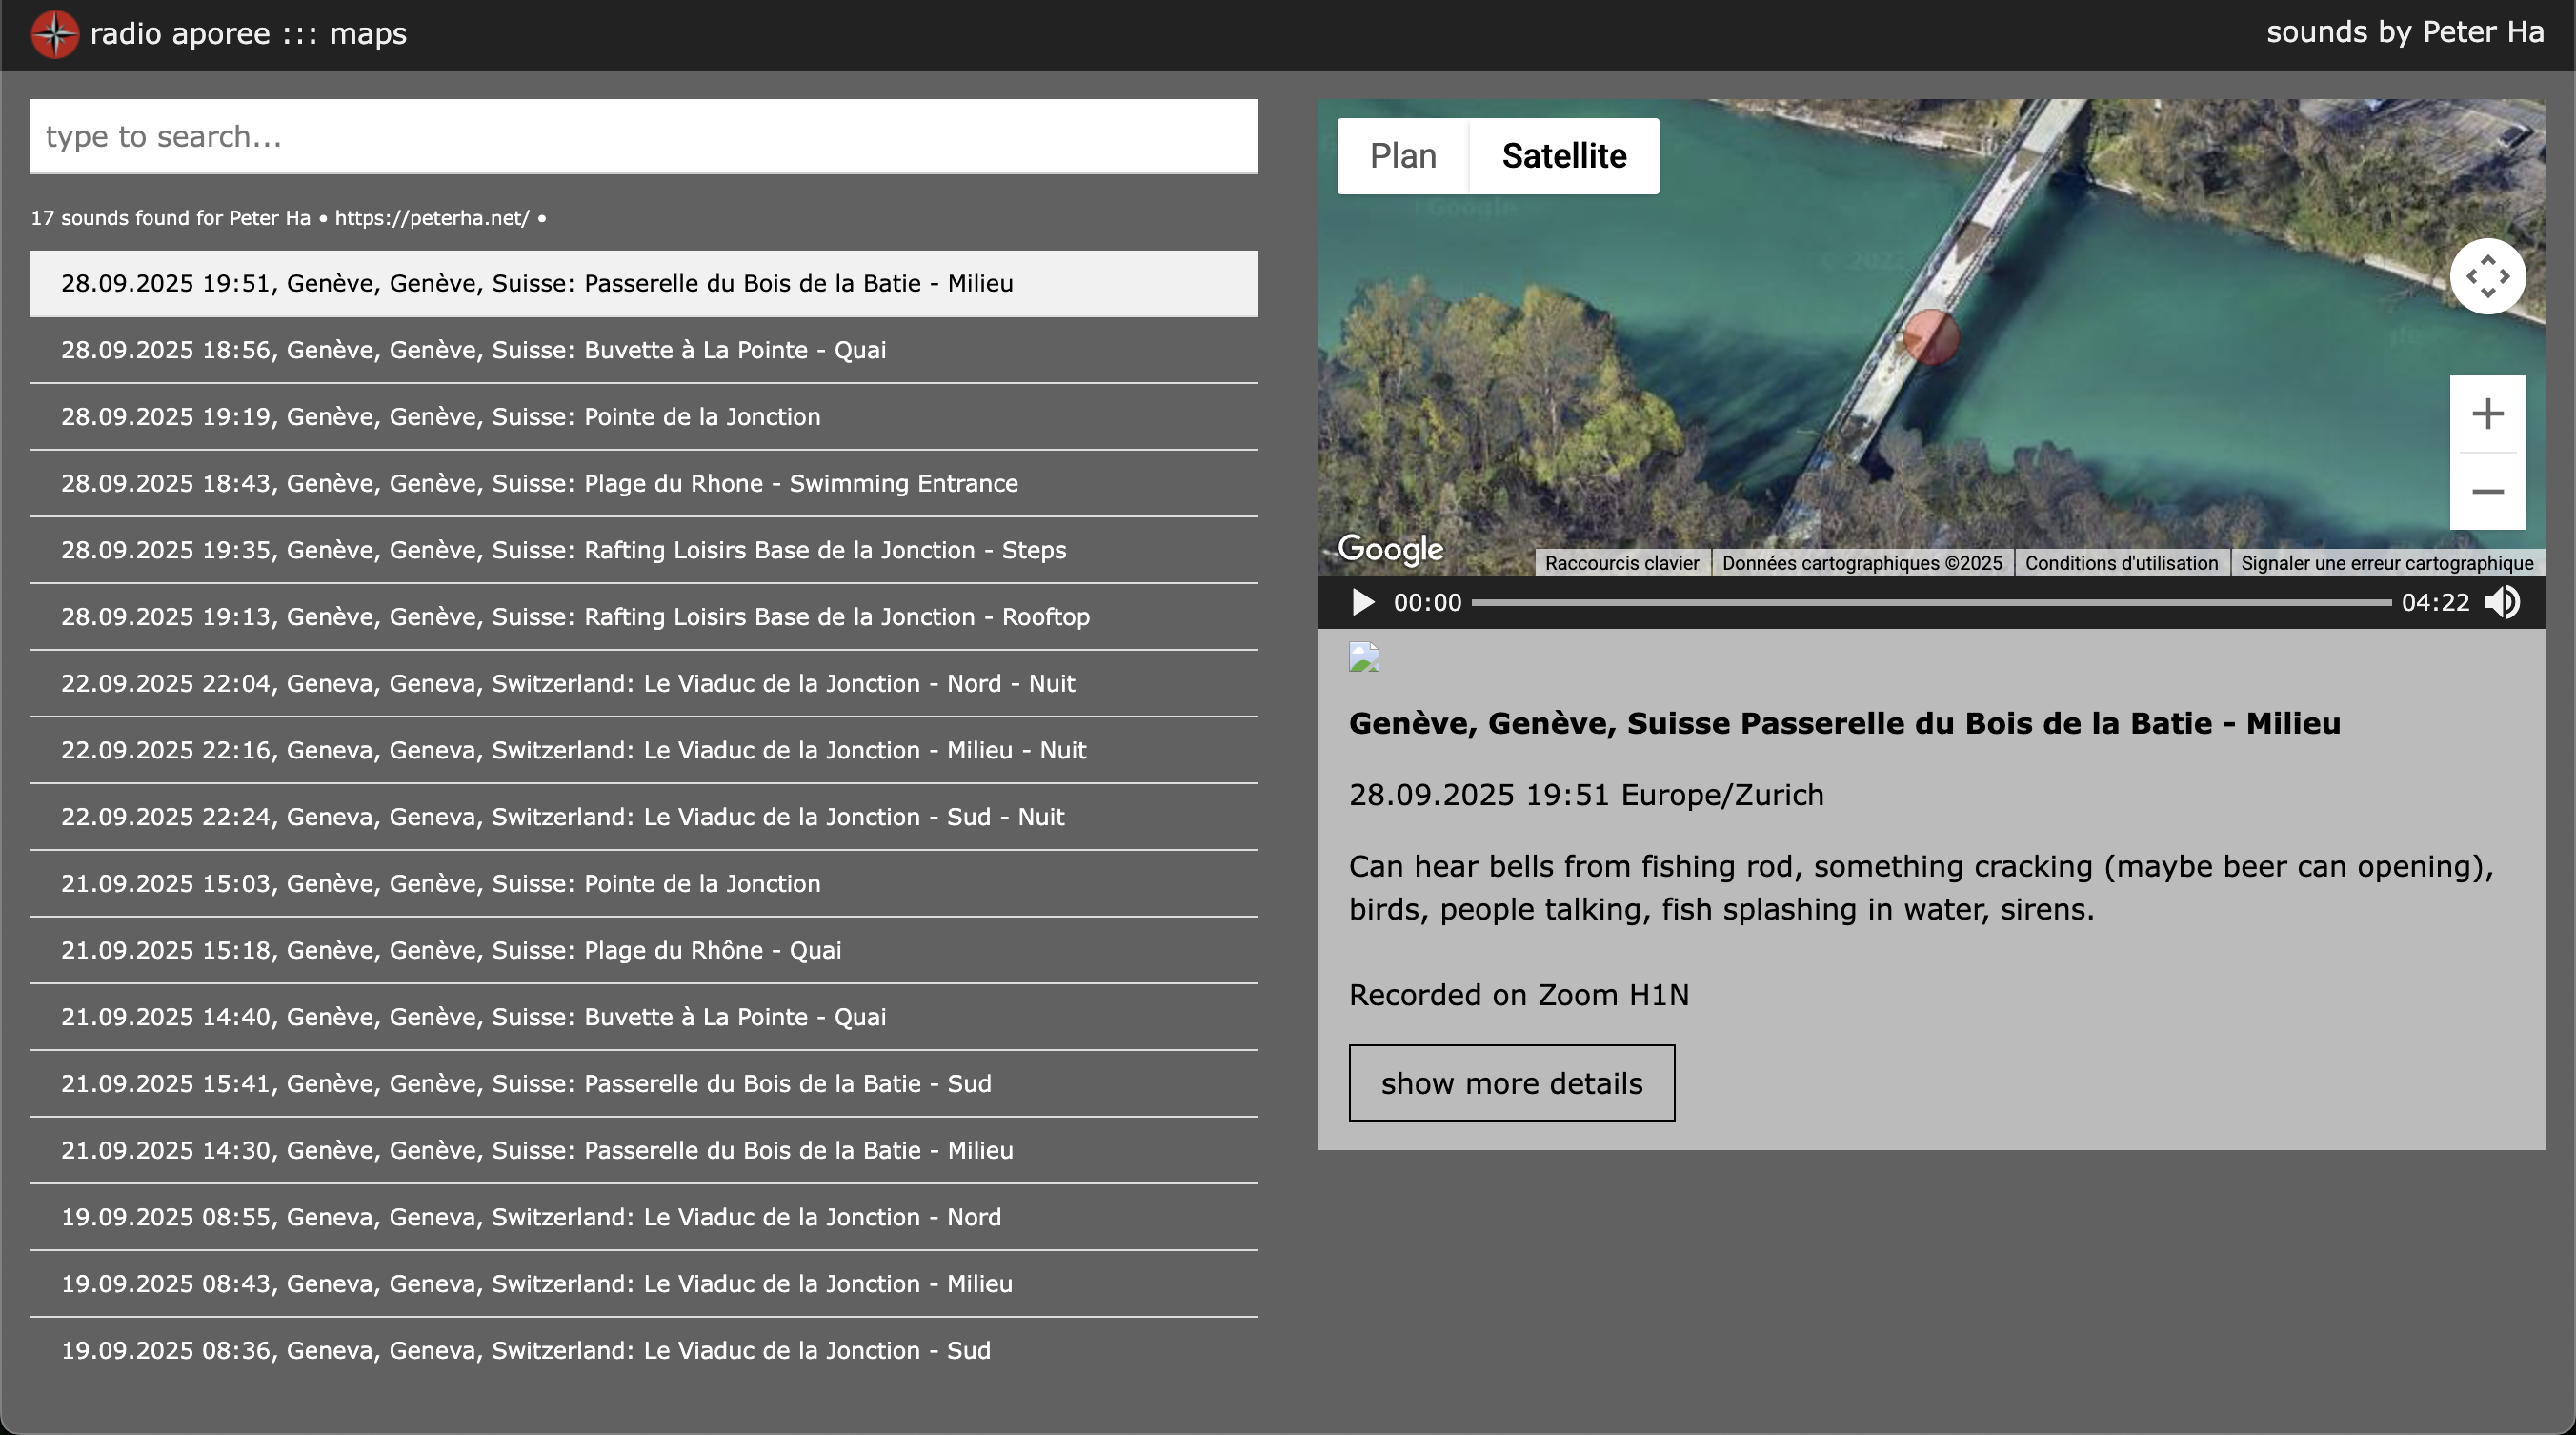
Task: Click the audio progress bar
Action: point(1930,602)
